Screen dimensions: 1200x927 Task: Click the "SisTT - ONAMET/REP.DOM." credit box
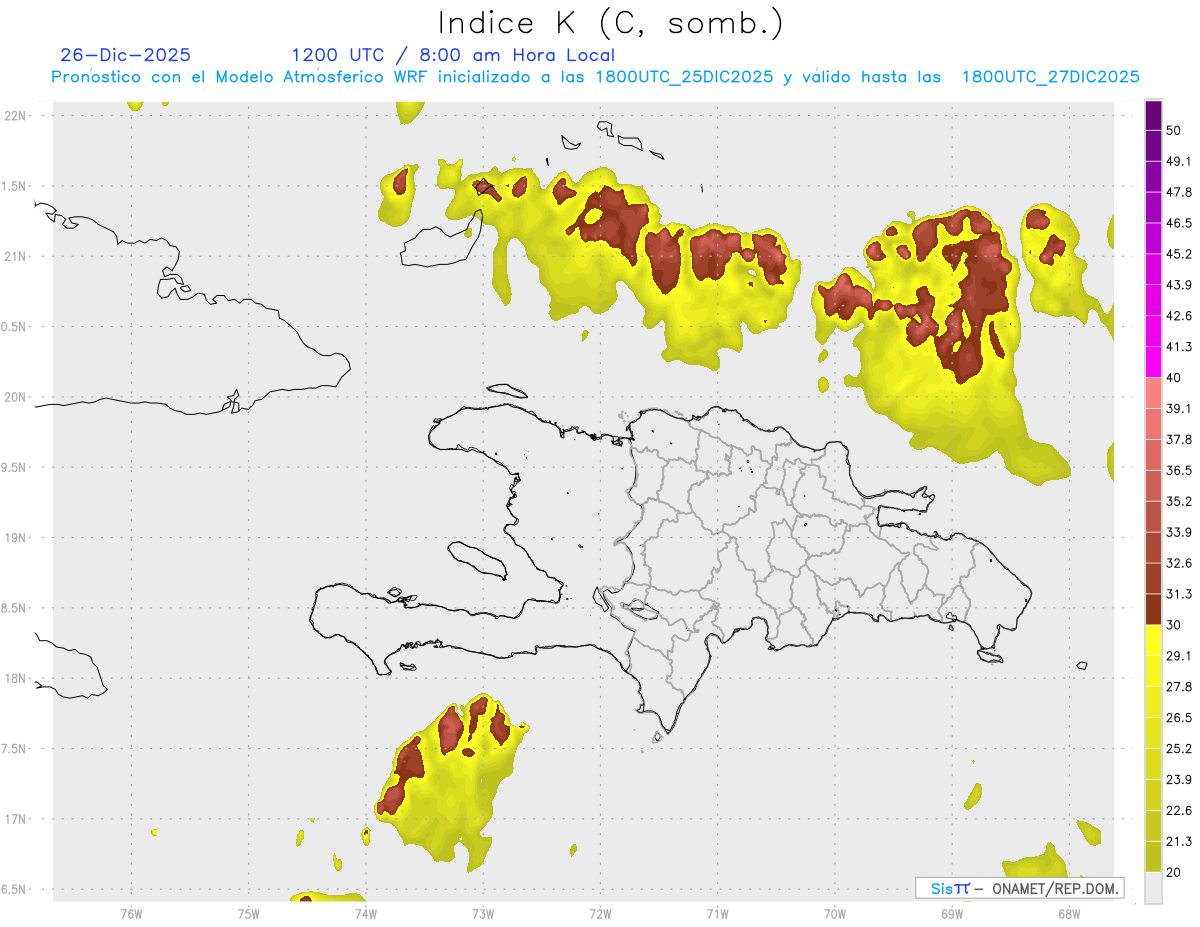1019,888
